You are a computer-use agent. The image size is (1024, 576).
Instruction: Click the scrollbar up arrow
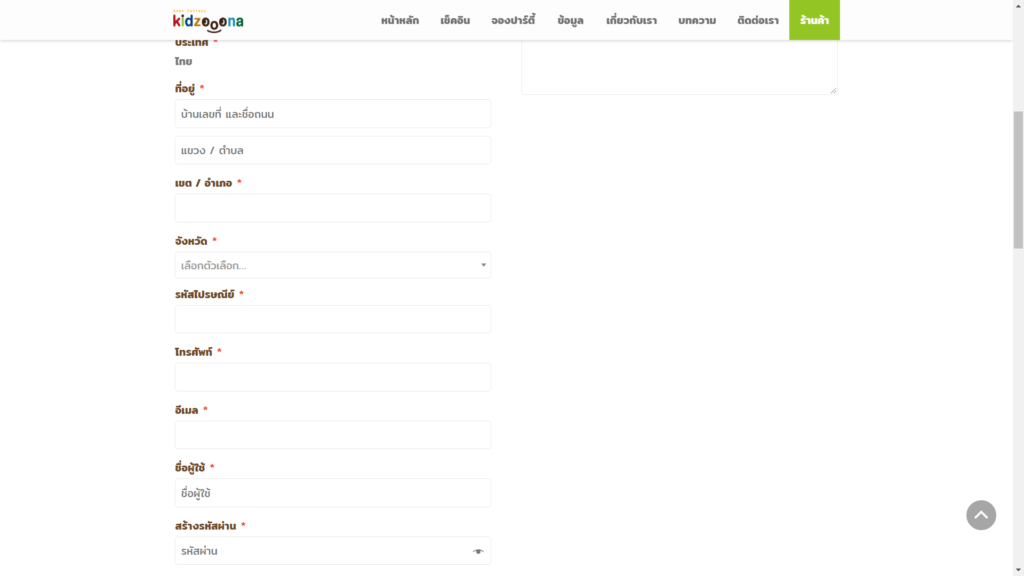pyautogui.click(x=1018, y=5)
